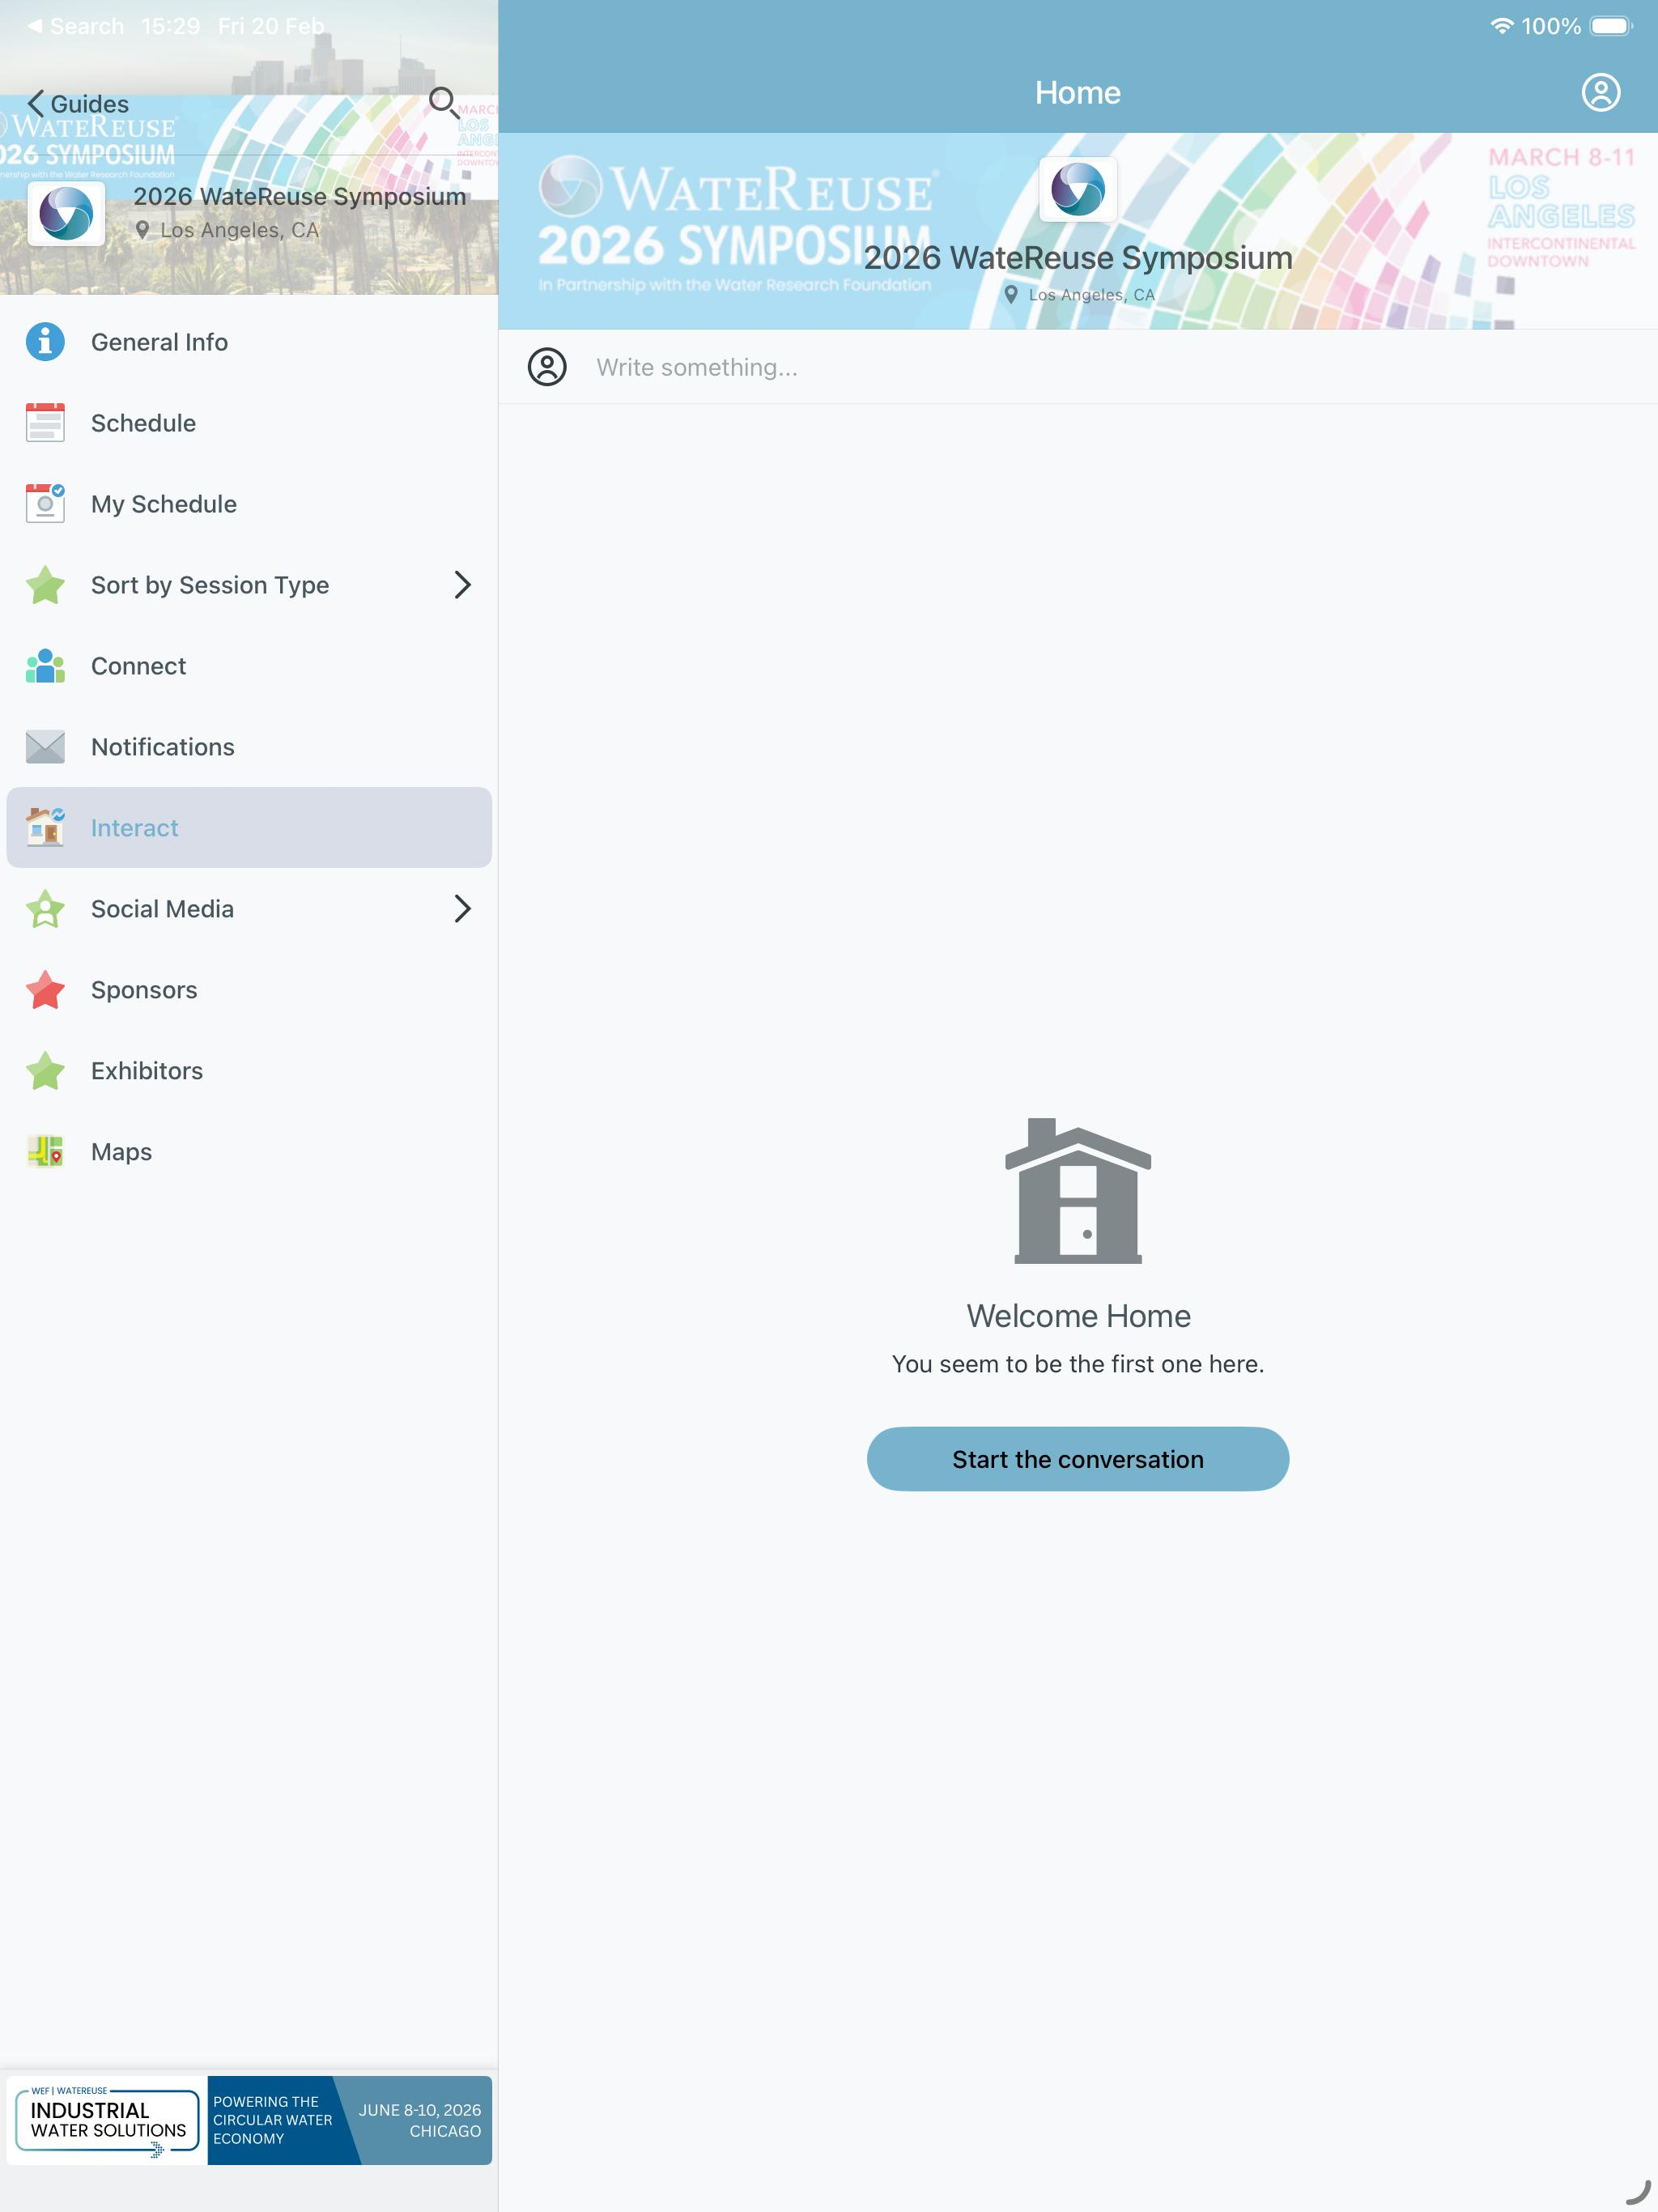Return to Search app in status bar

pos(76,26)
